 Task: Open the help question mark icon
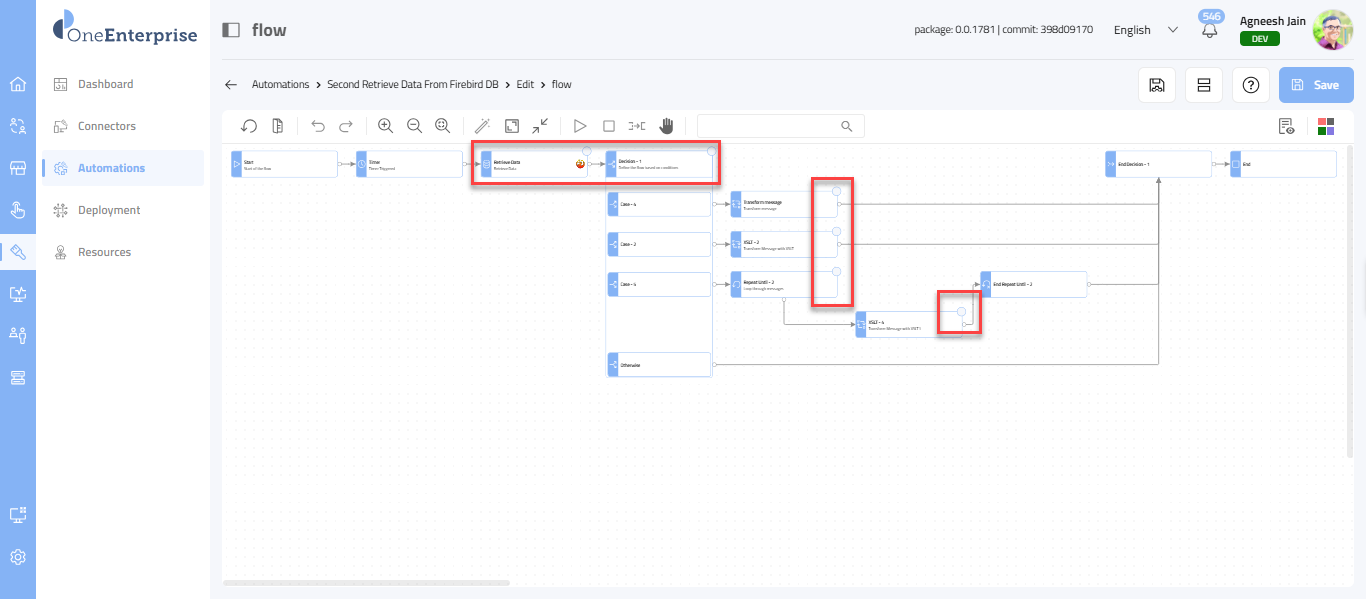(x=1250, y=85)
